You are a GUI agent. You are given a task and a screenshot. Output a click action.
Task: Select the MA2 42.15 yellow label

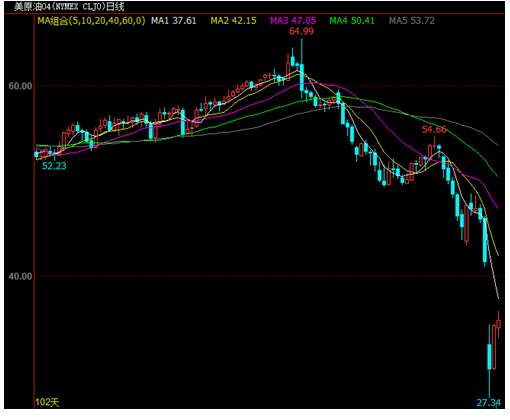(233, 21)
